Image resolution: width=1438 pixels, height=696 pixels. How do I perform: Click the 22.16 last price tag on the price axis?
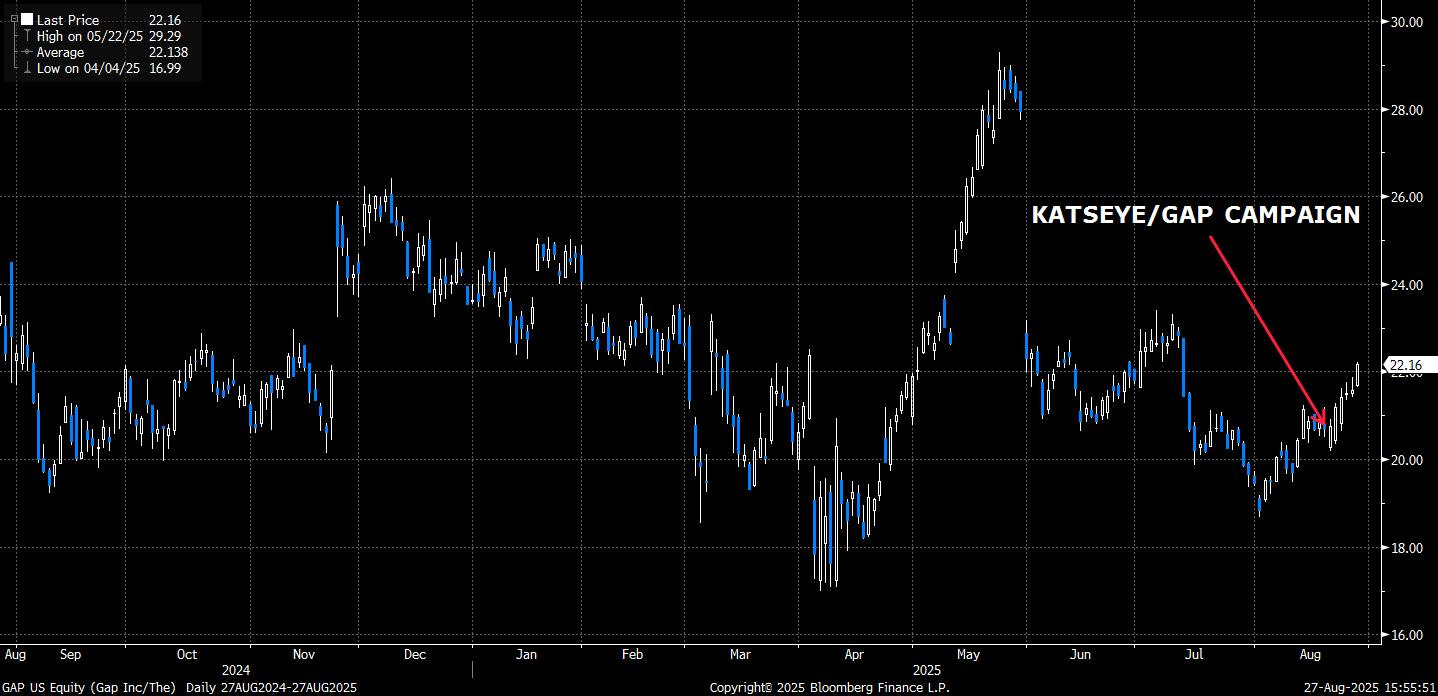(1409, 364)
